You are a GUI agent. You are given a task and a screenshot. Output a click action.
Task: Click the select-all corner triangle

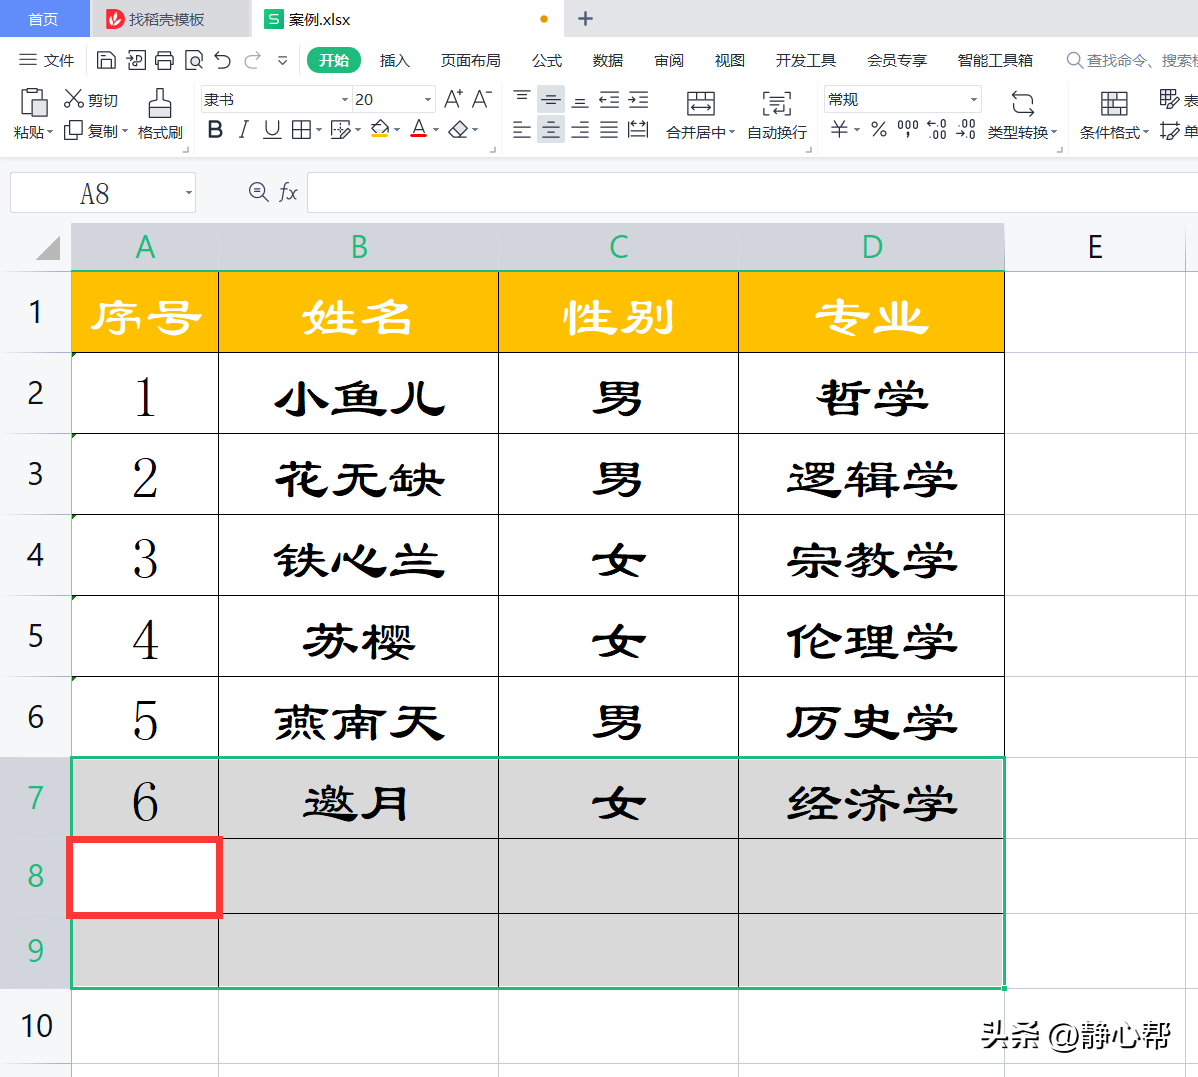47,247
